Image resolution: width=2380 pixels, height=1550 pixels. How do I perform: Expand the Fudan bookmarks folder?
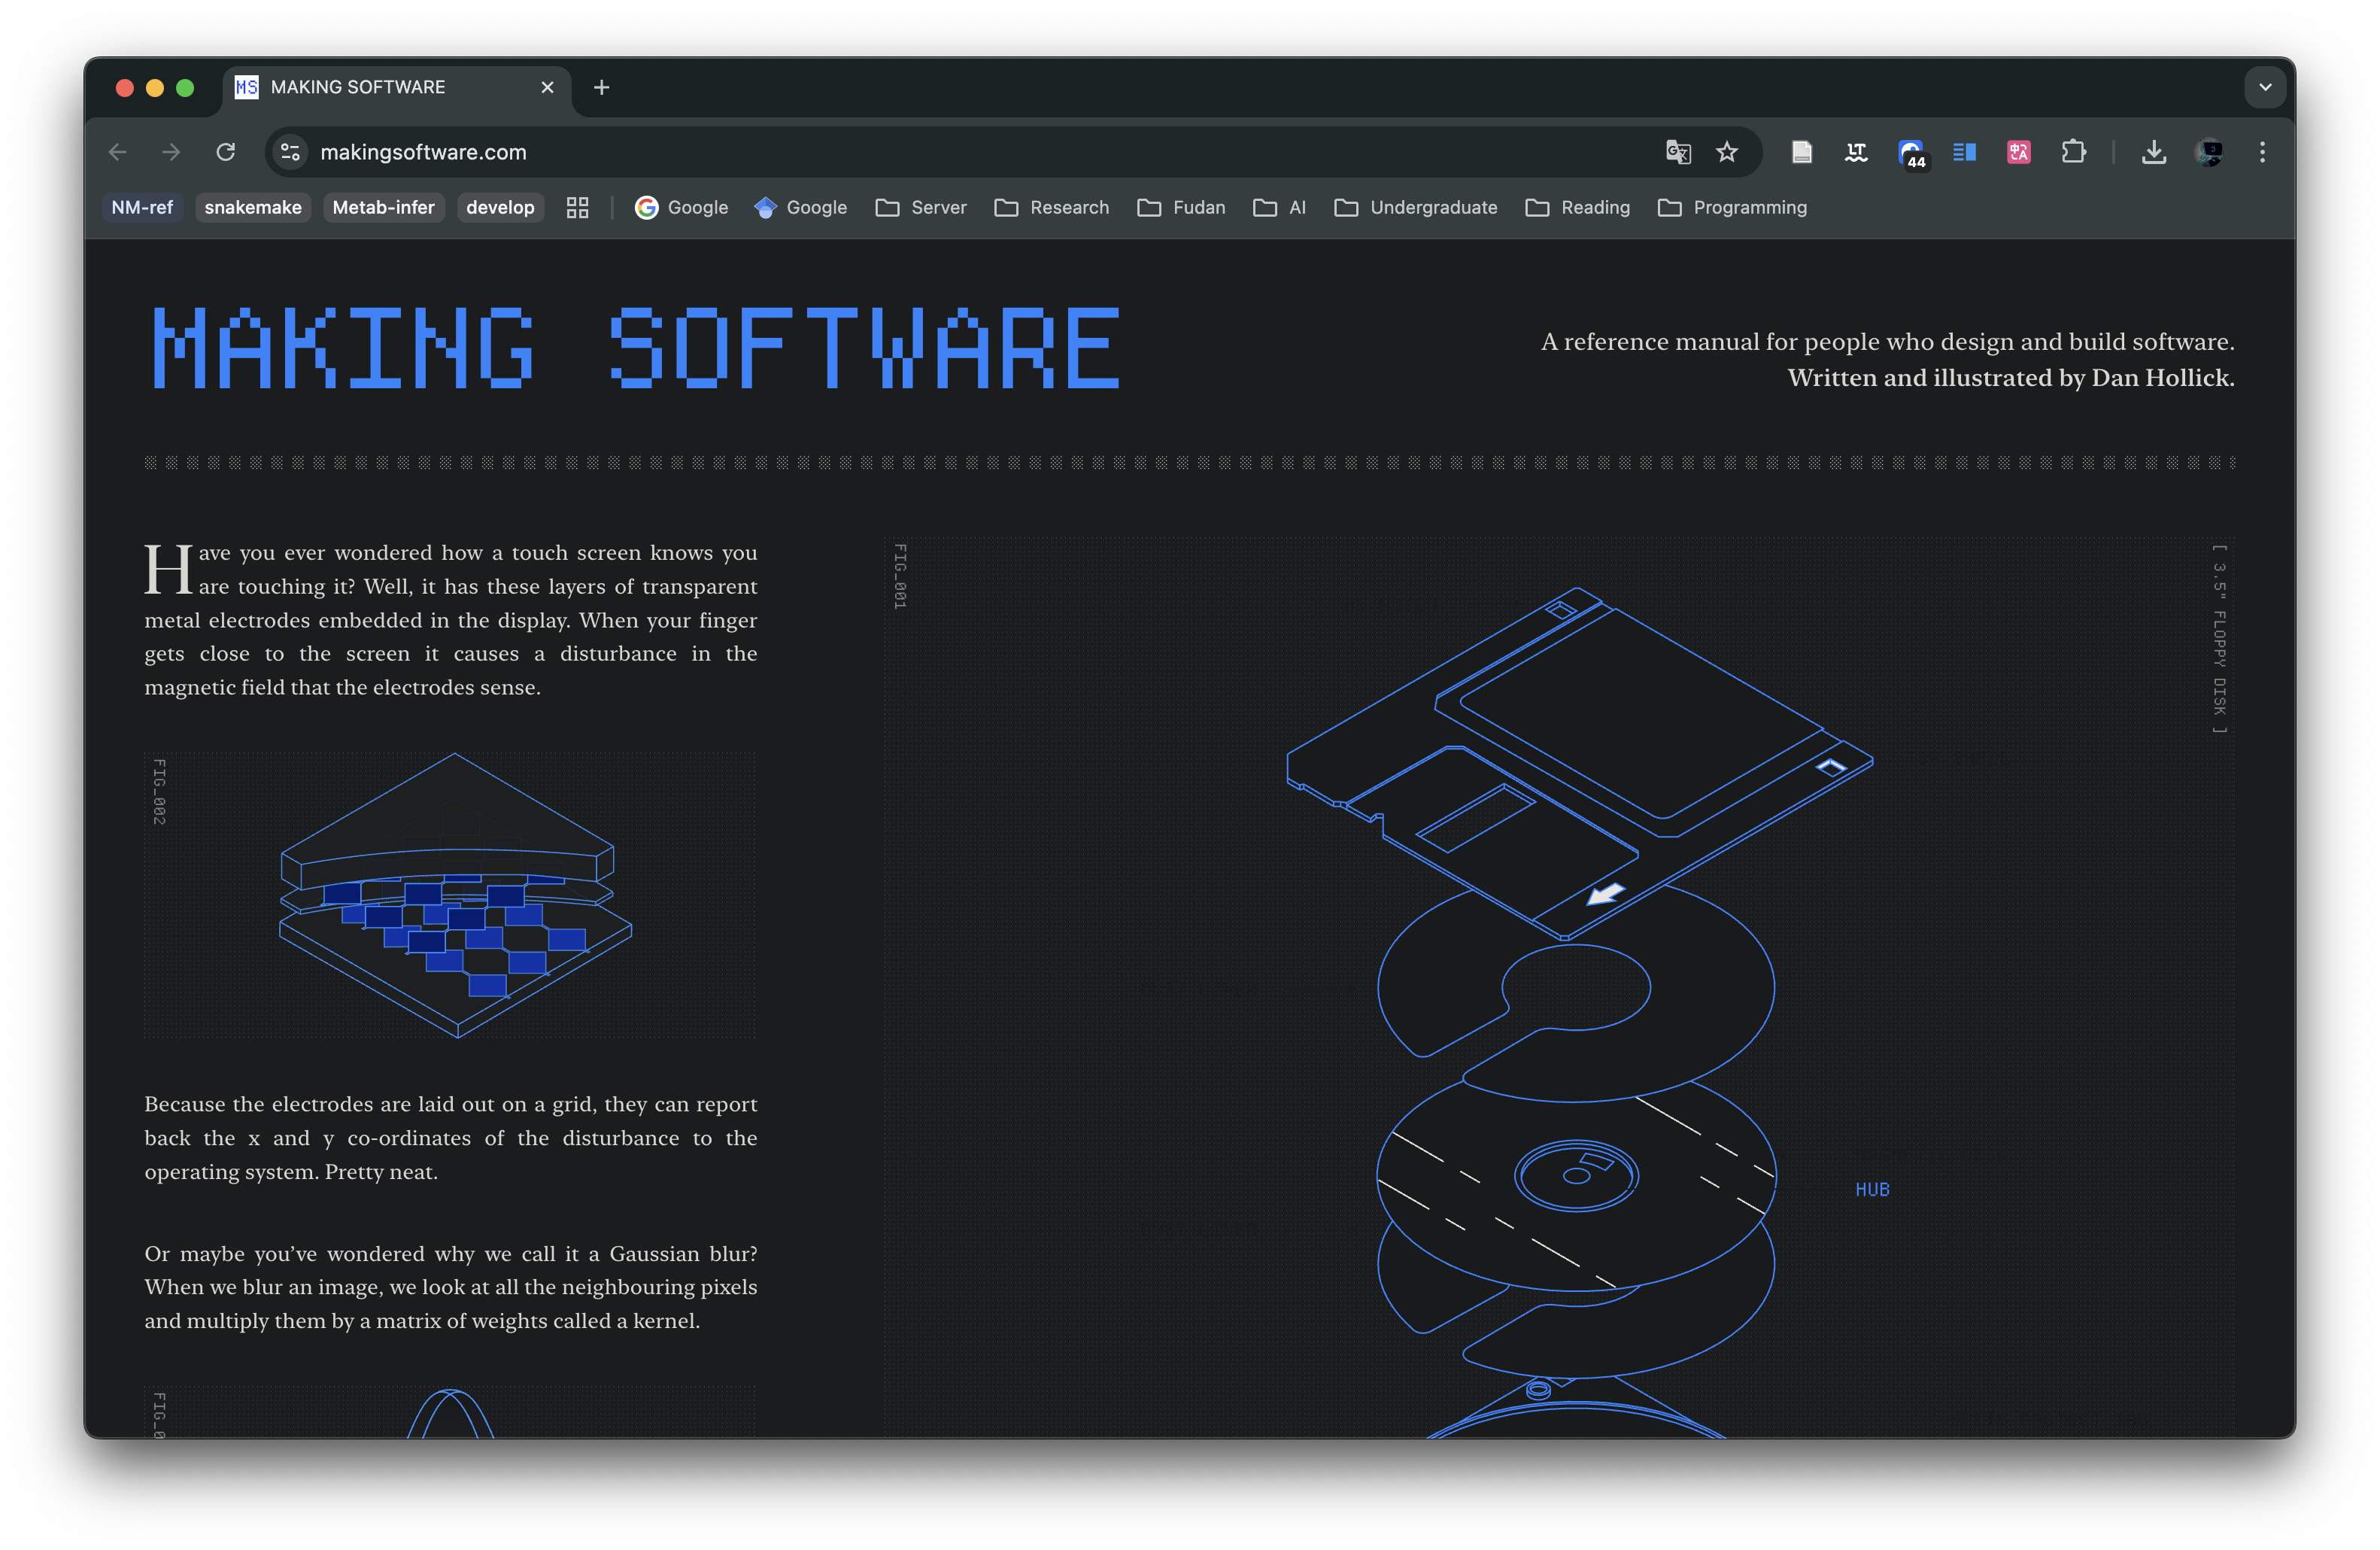[x=1181, y=207]
